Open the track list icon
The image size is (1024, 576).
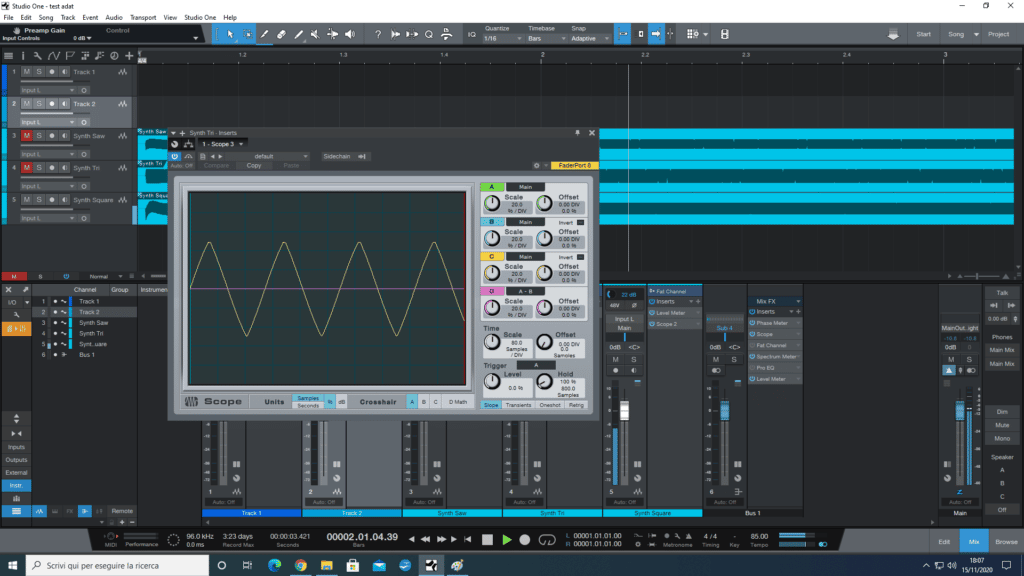pos(8,56)
